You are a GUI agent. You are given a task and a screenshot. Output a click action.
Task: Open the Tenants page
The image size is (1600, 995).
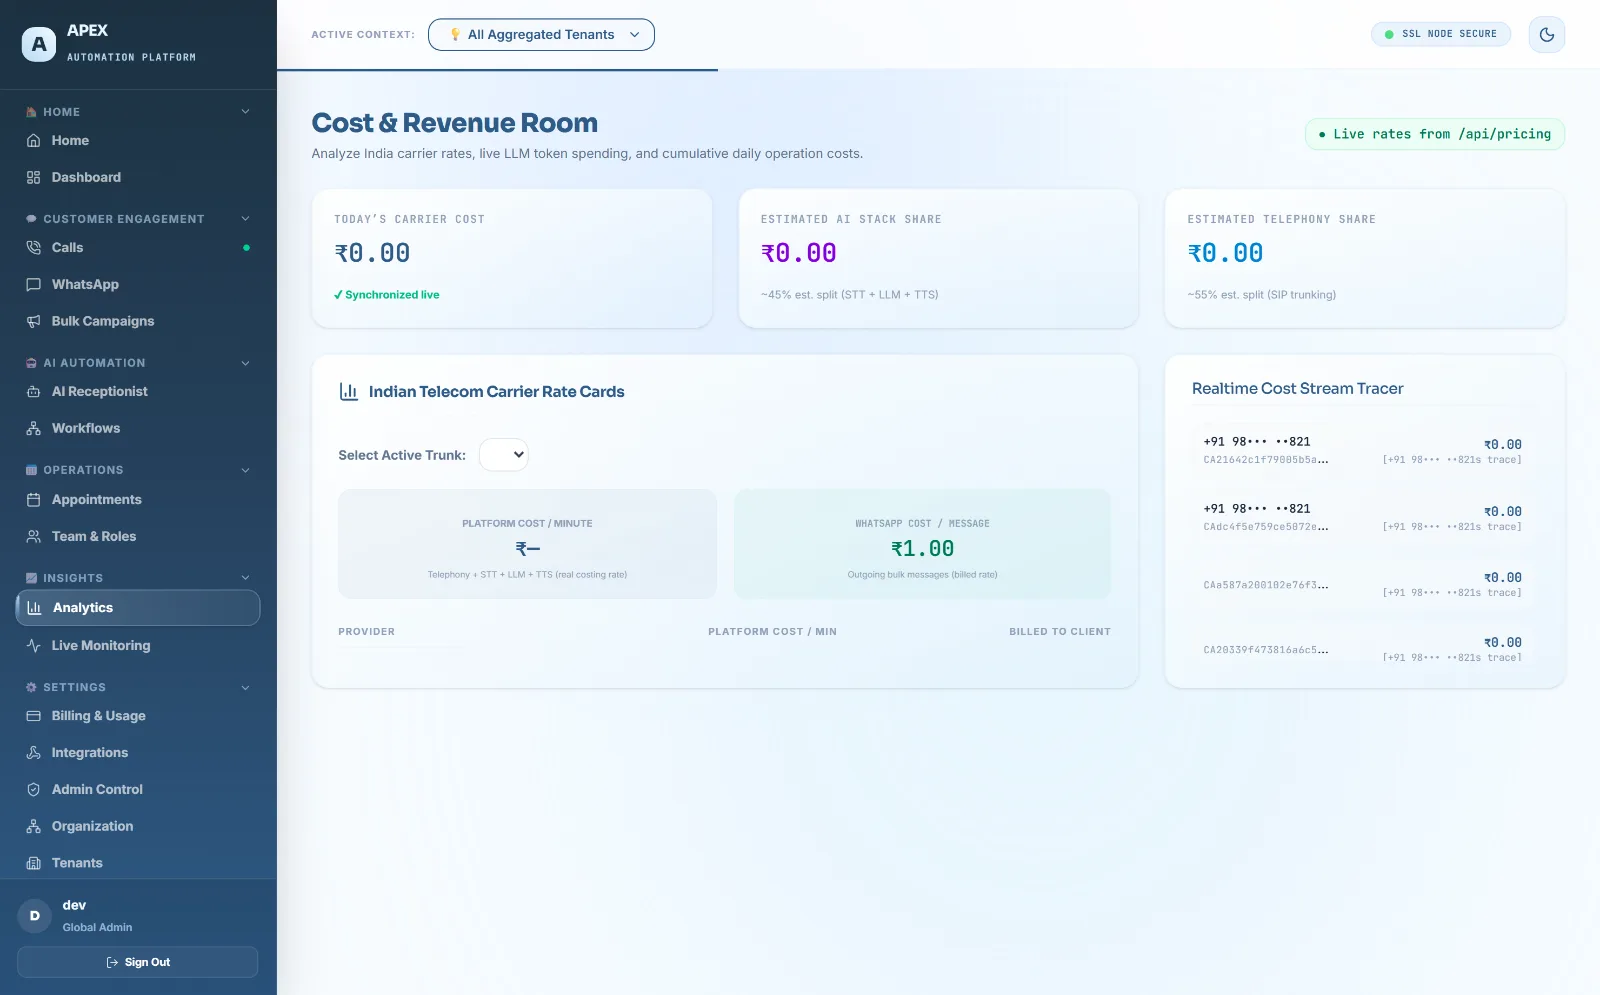pyautogui.click(x=138, y=864)
